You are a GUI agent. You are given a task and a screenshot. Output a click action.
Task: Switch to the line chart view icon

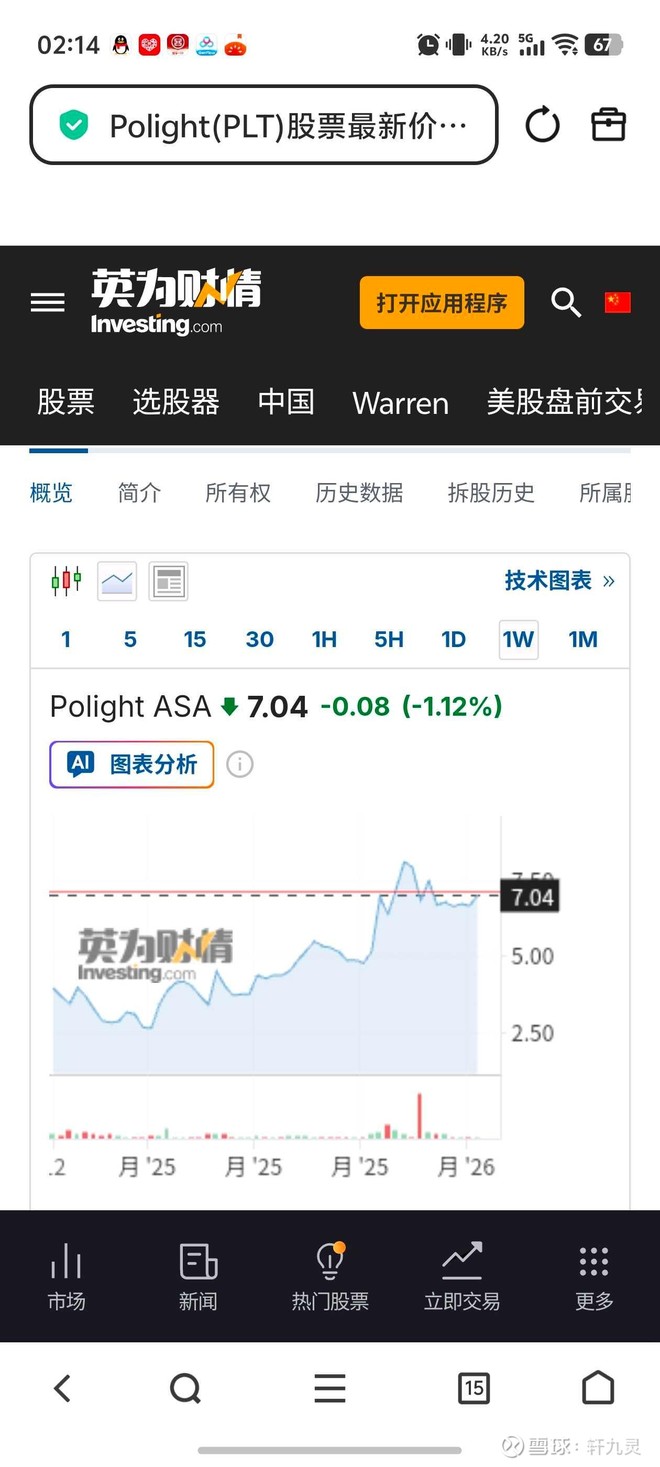(x=117, y=581)
